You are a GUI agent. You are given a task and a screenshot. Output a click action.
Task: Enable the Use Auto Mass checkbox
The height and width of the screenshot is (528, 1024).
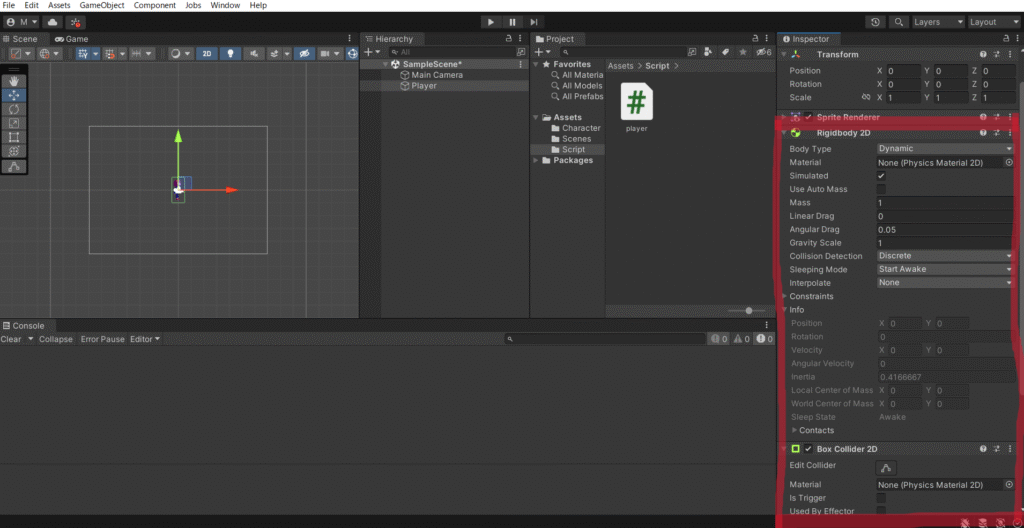click(881, 189)
